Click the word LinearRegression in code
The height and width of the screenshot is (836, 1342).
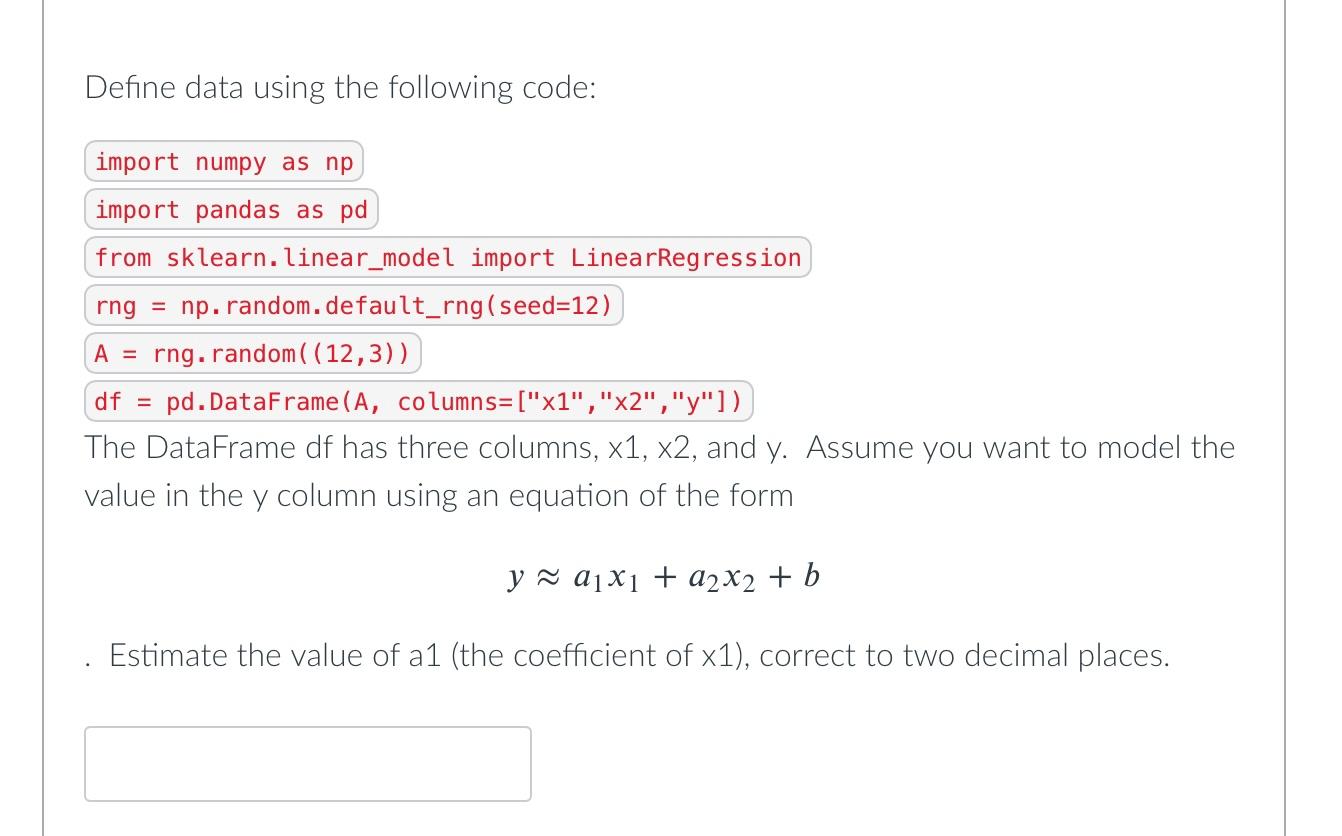686,257
